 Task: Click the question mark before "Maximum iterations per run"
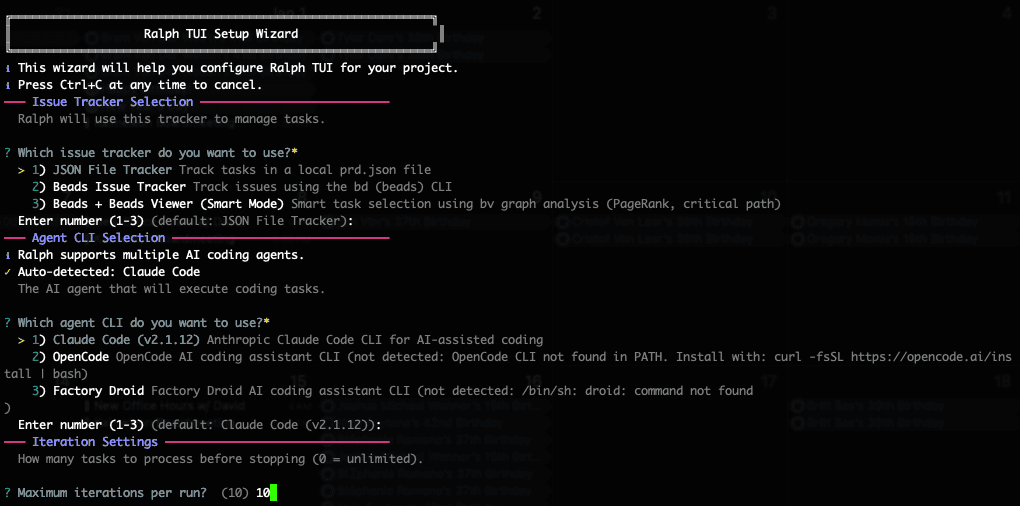coord(8,493)
